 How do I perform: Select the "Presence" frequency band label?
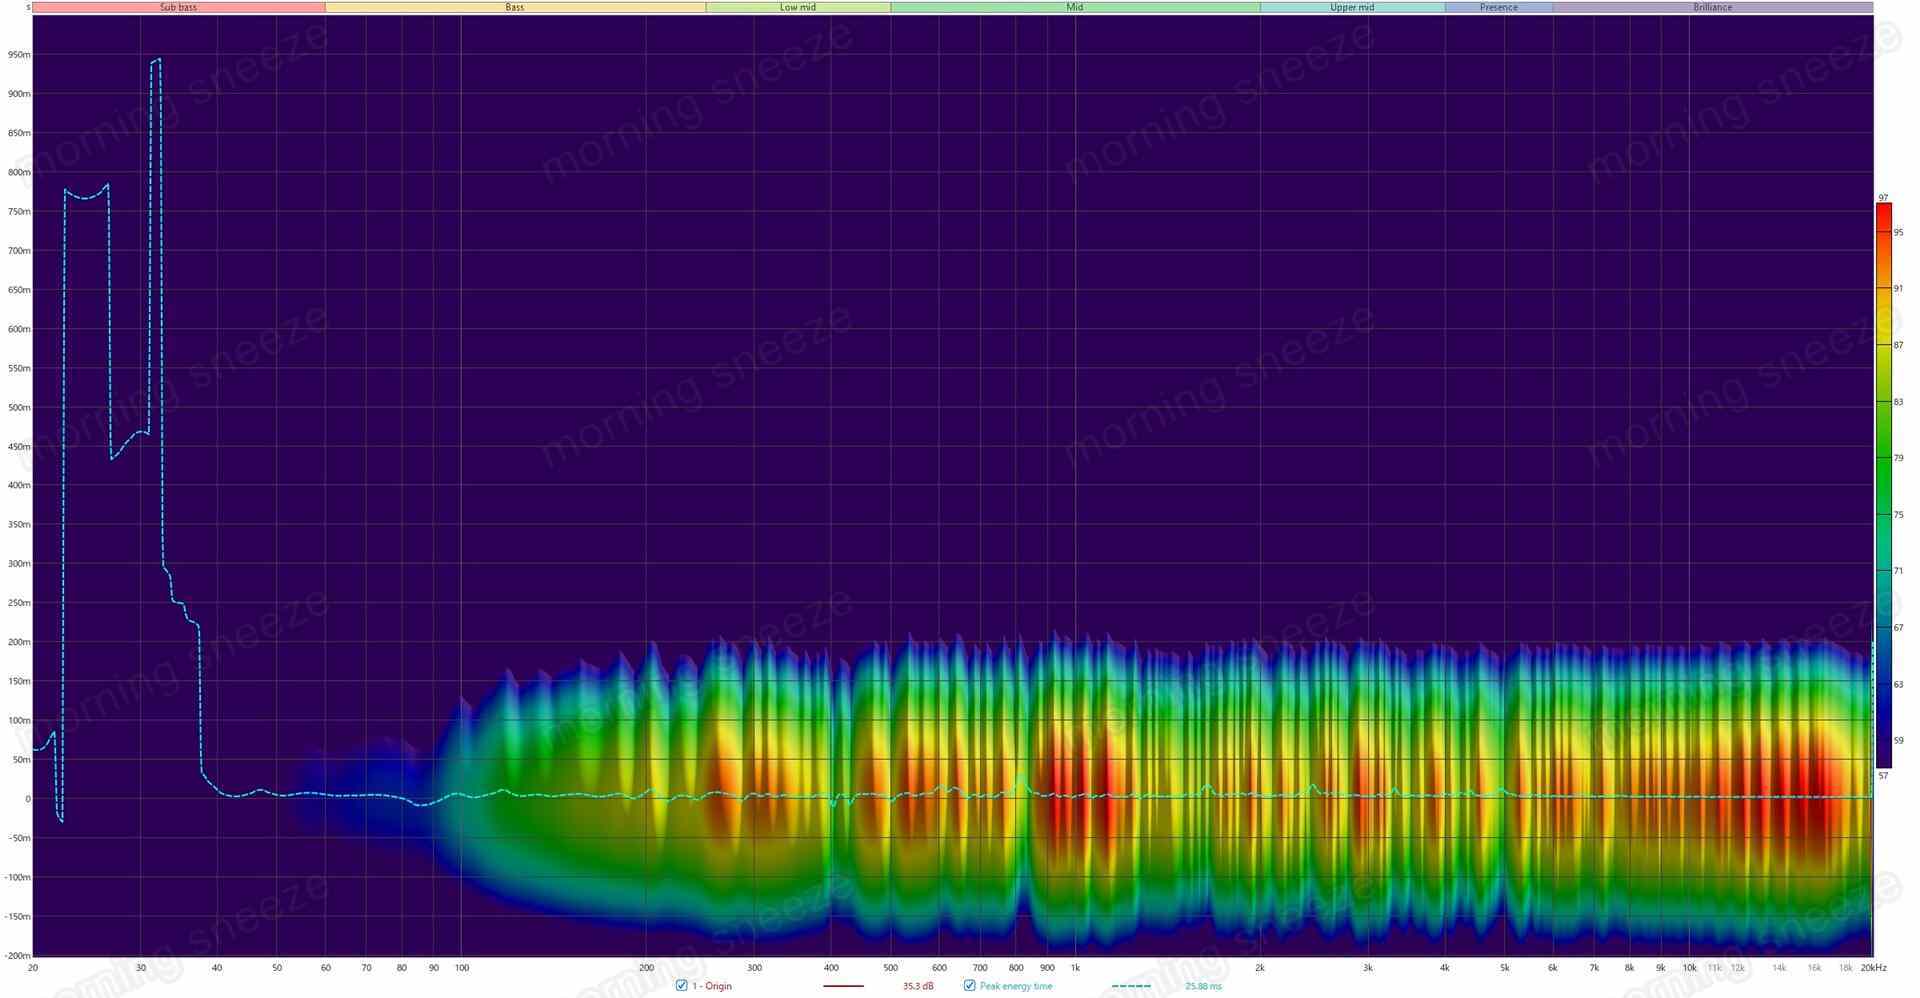coord(1499,7)
